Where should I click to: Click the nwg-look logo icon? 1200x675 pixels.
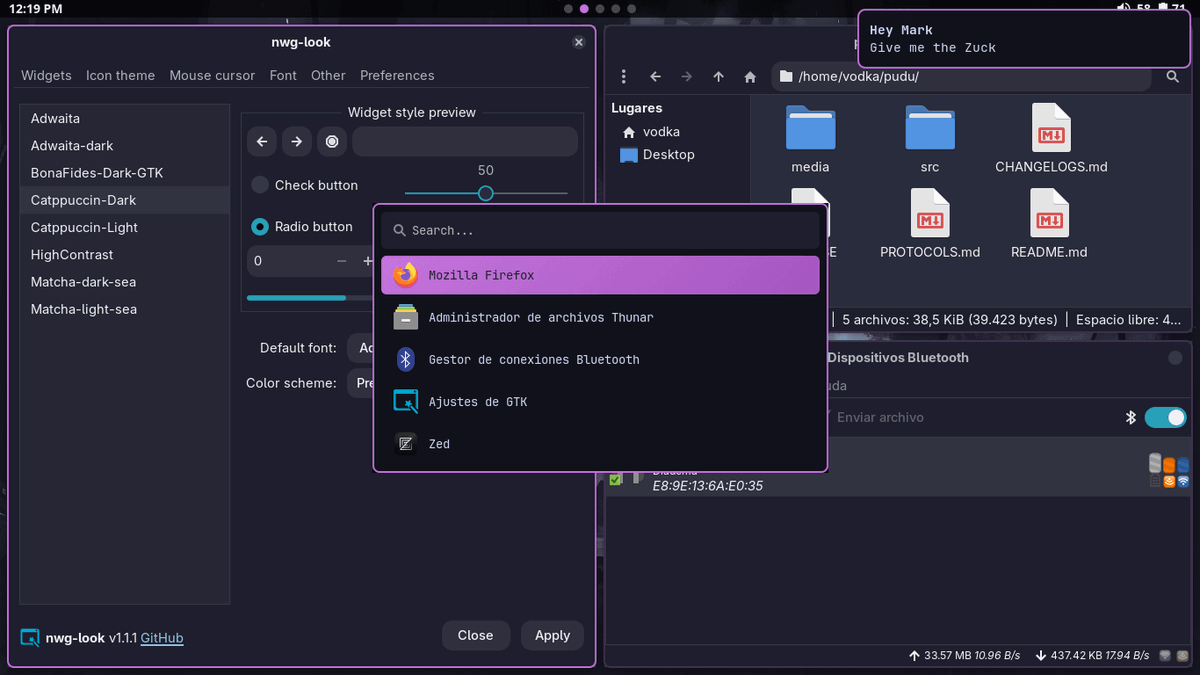pyautogui.click(x=30, y=637)
